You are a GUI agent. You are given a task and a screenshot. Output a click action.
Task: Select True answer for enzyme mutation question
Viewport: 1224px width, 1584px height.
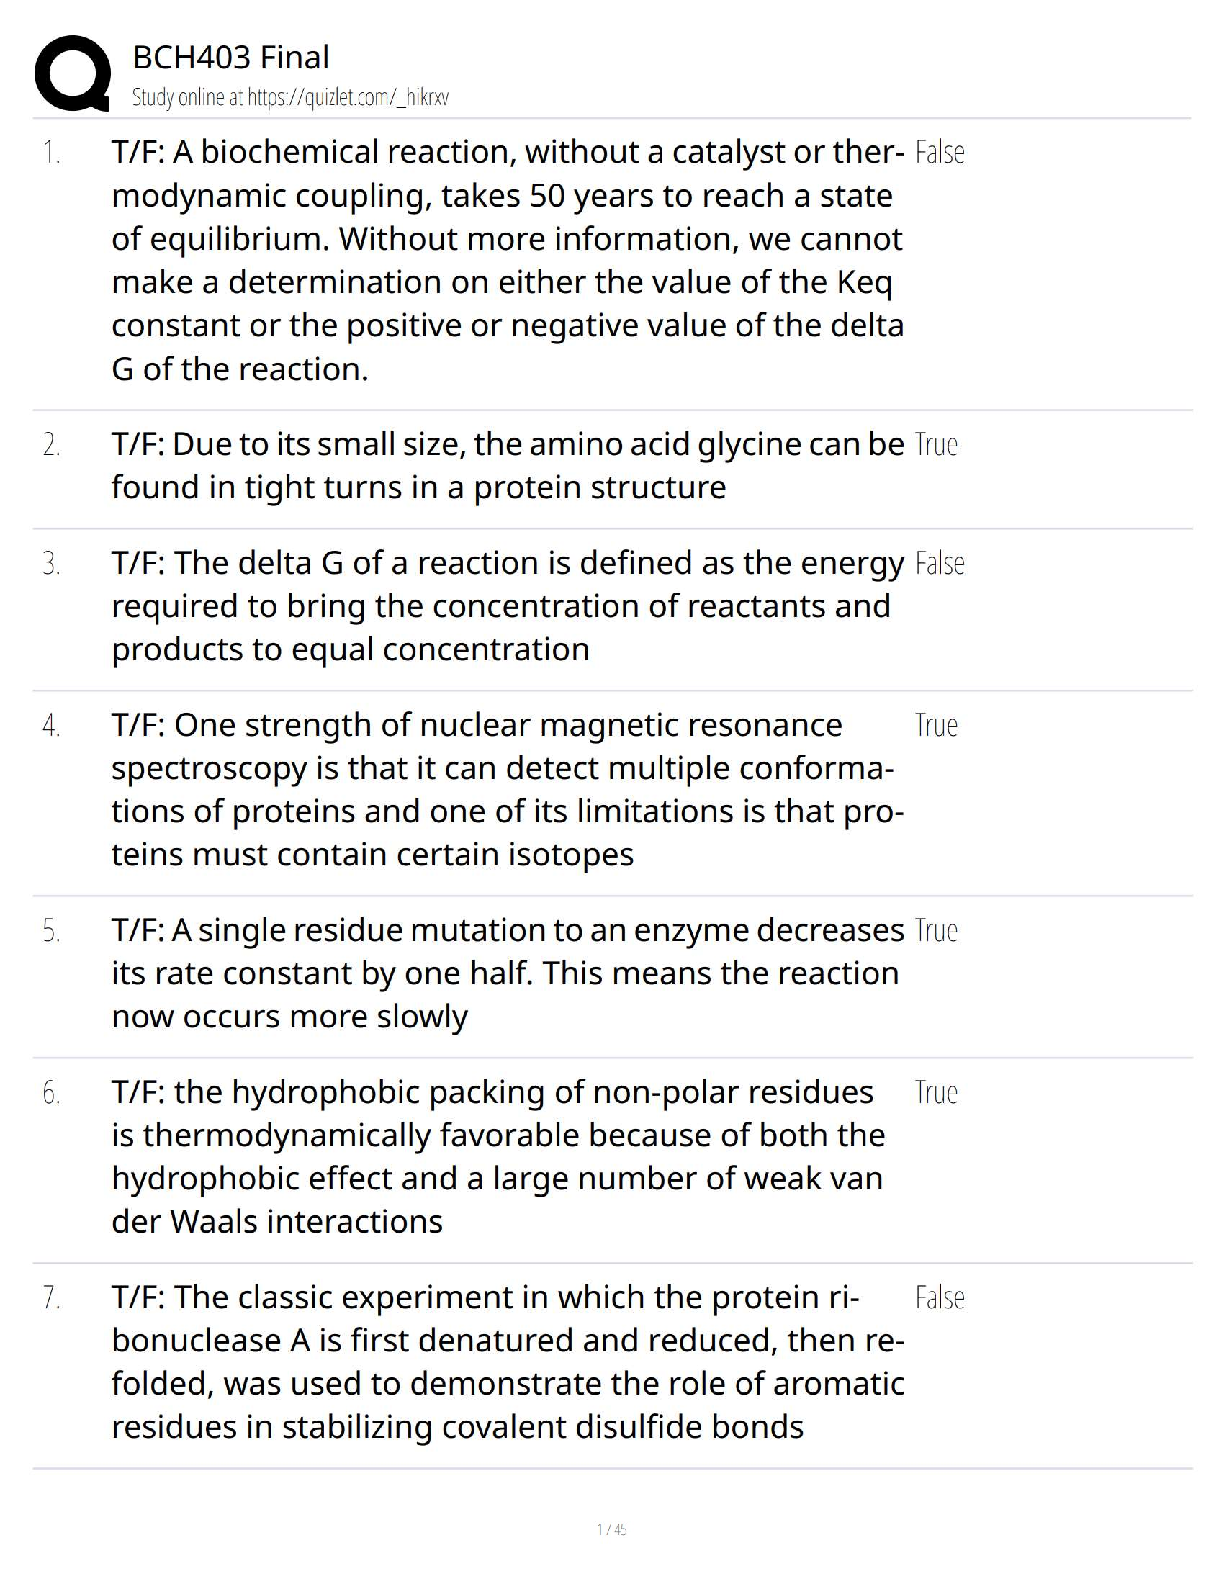(936, 931)
